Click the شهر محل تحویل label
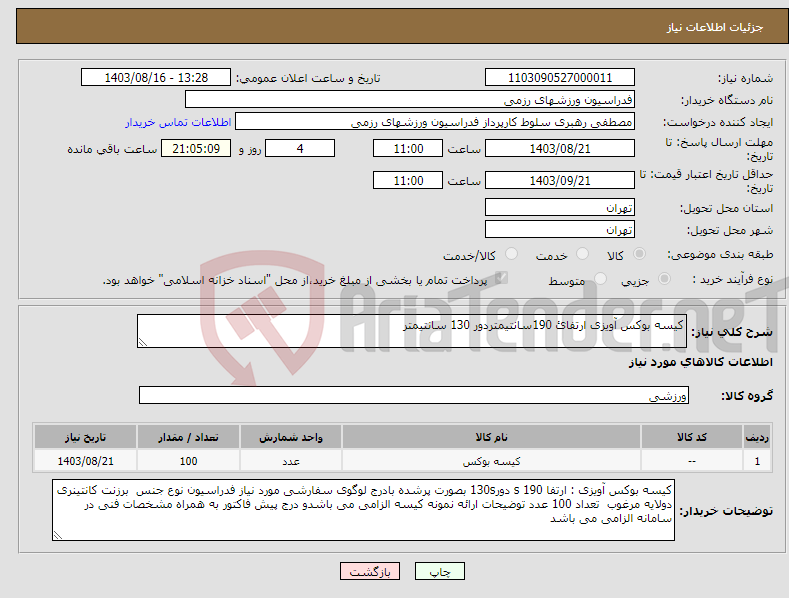 coord(730,230)
